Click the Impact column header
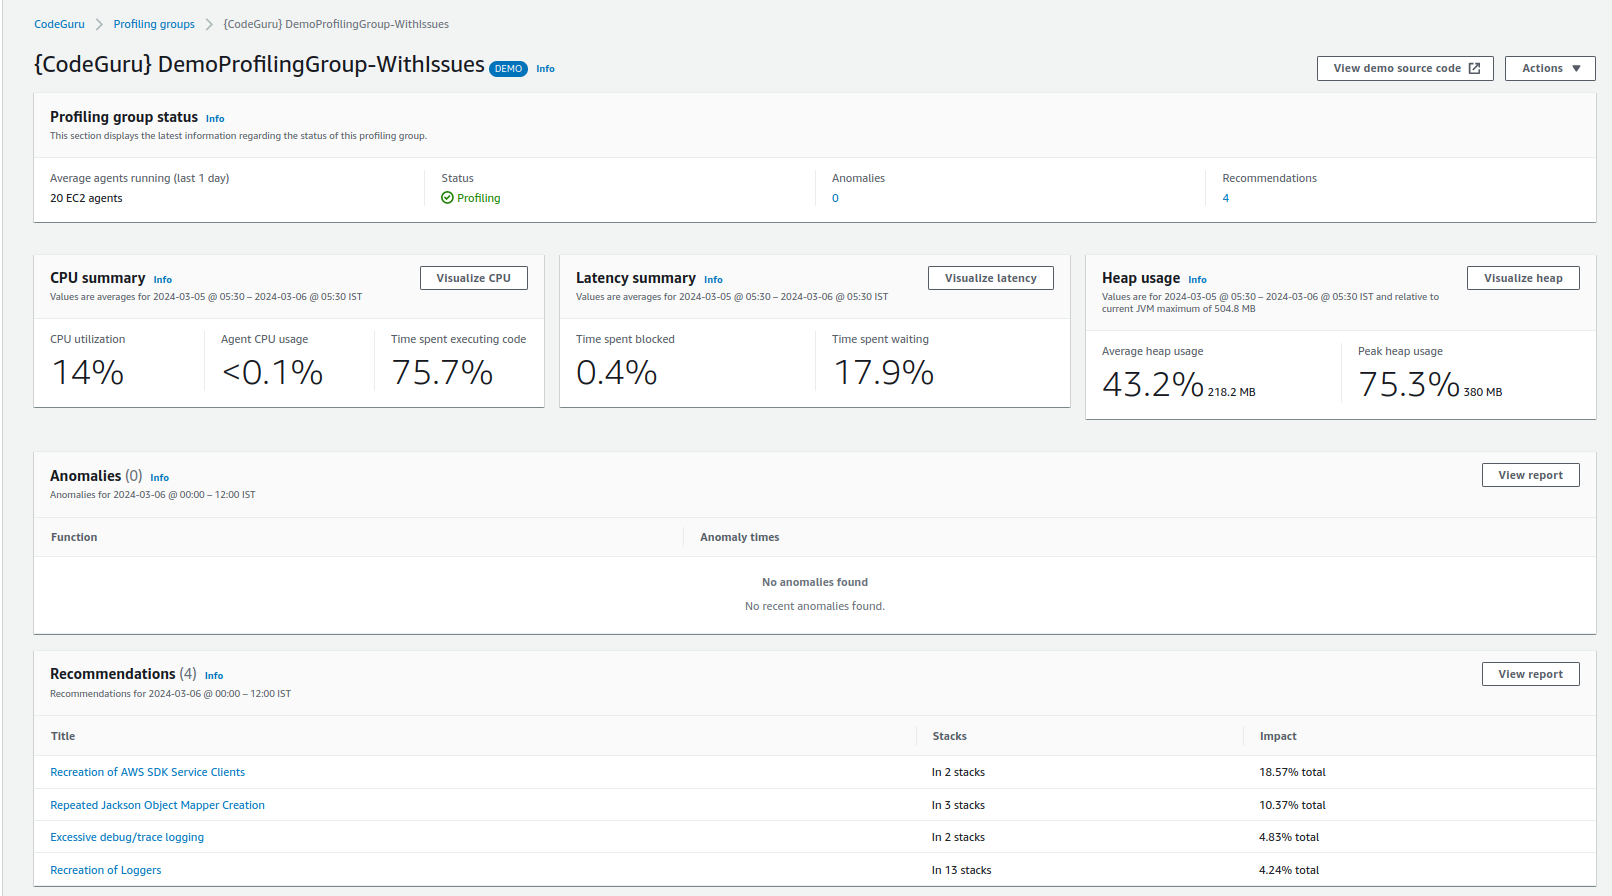The width and height of the screenshot is (1612, 896). click(x=1278, y=736)
